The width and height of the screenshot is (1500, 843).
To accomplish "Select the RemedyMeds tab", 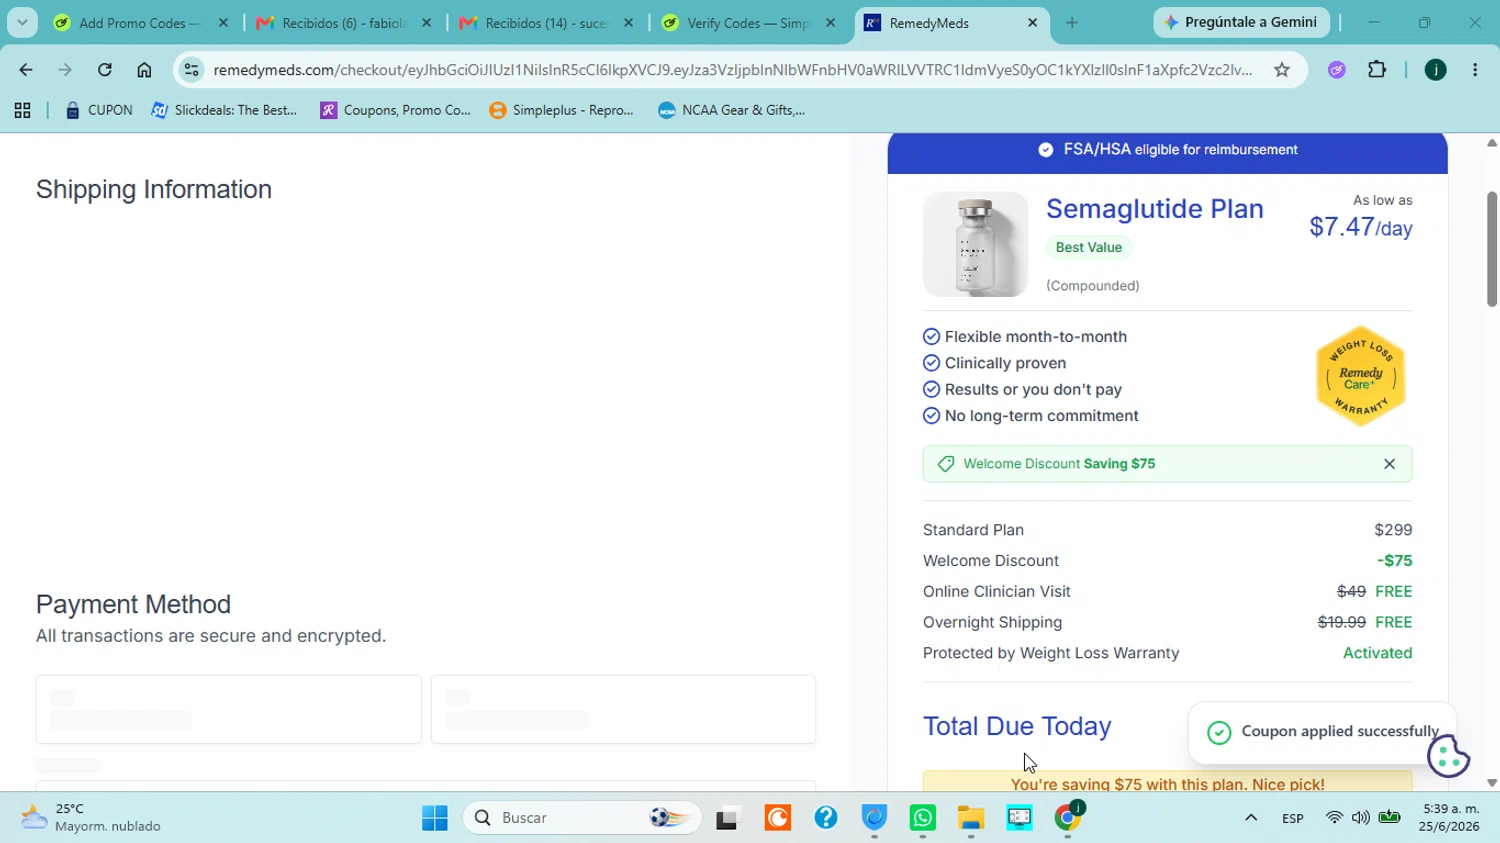I will 950,22.
